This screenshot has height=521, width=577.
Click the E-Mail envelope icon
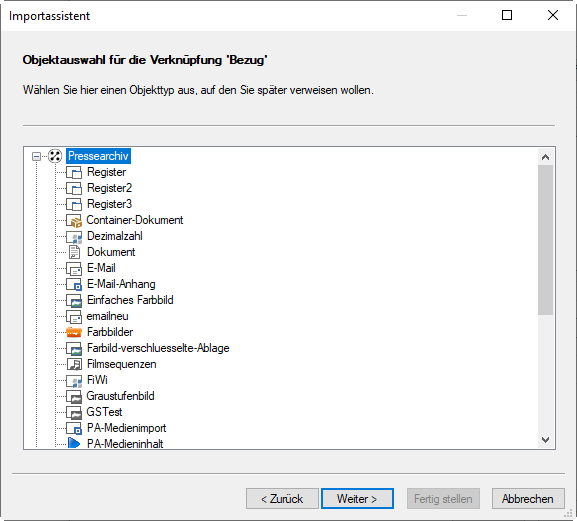pyautogui.click(x=74, y=269)
